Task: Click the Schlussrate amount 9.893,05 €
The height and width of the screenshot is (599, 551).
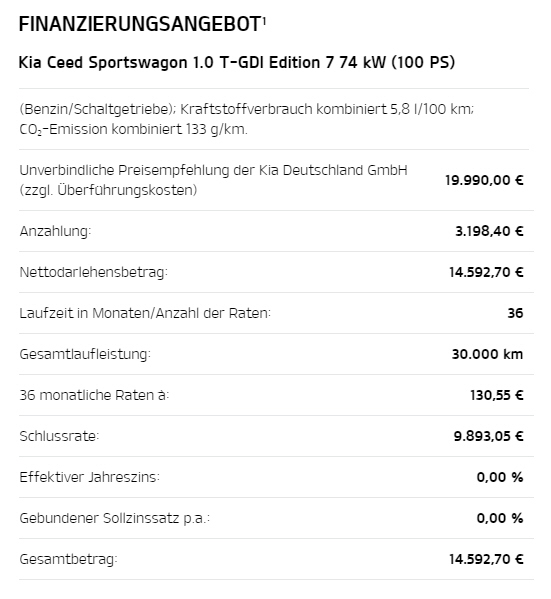Action: click(488, 436)
